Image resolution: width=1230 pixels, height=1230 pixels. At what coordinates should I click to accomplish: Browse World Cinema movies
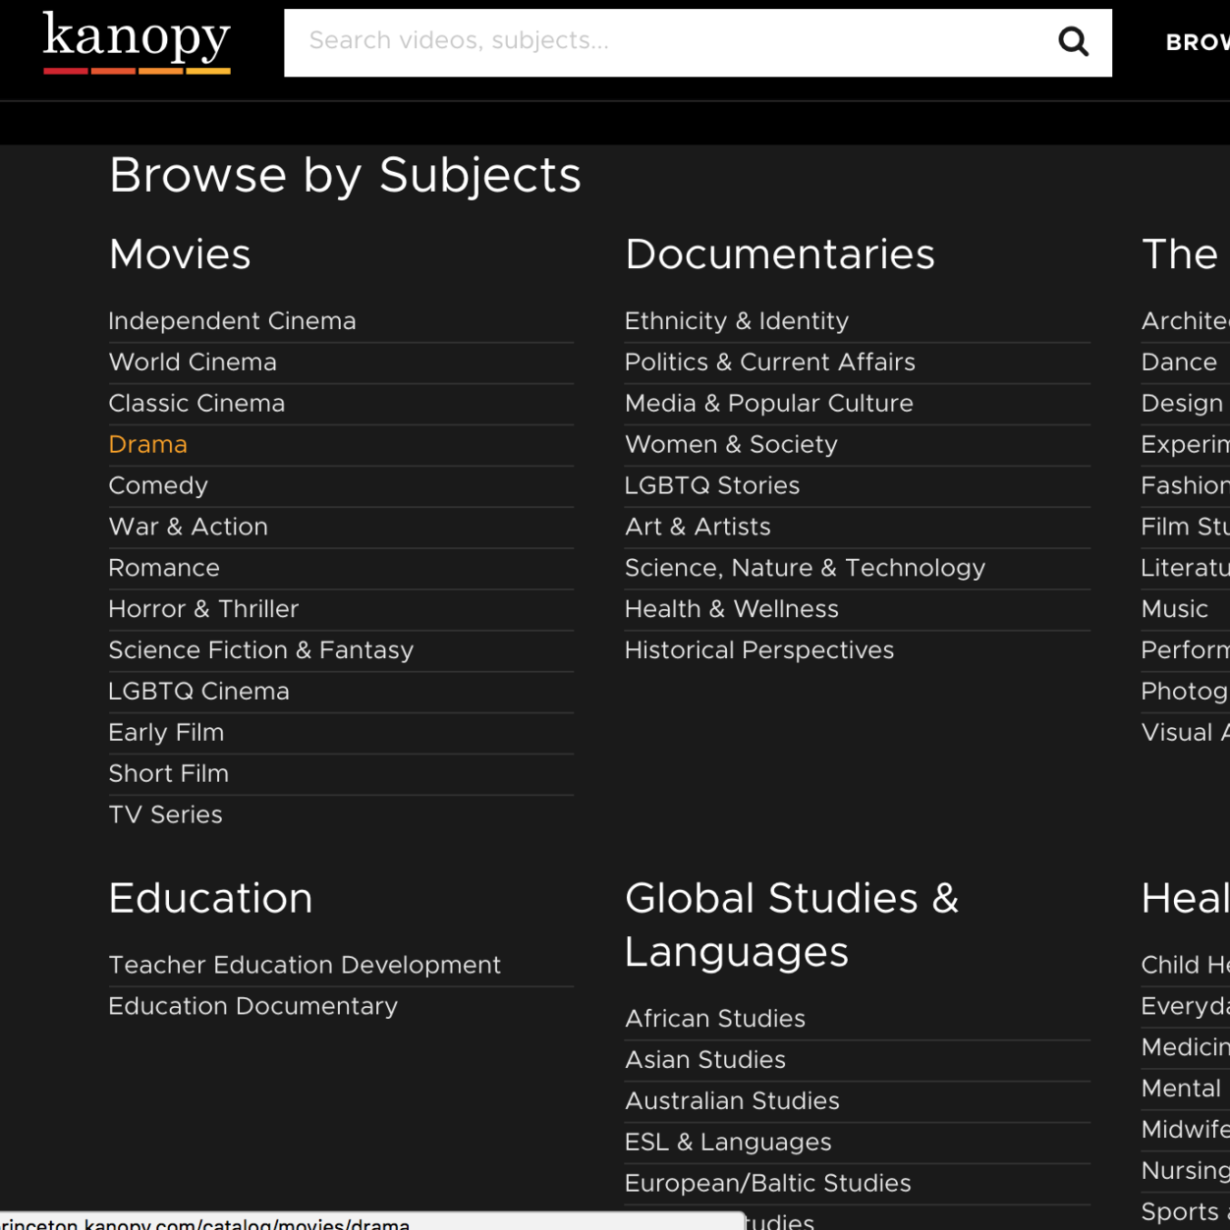tap(192, 362)
